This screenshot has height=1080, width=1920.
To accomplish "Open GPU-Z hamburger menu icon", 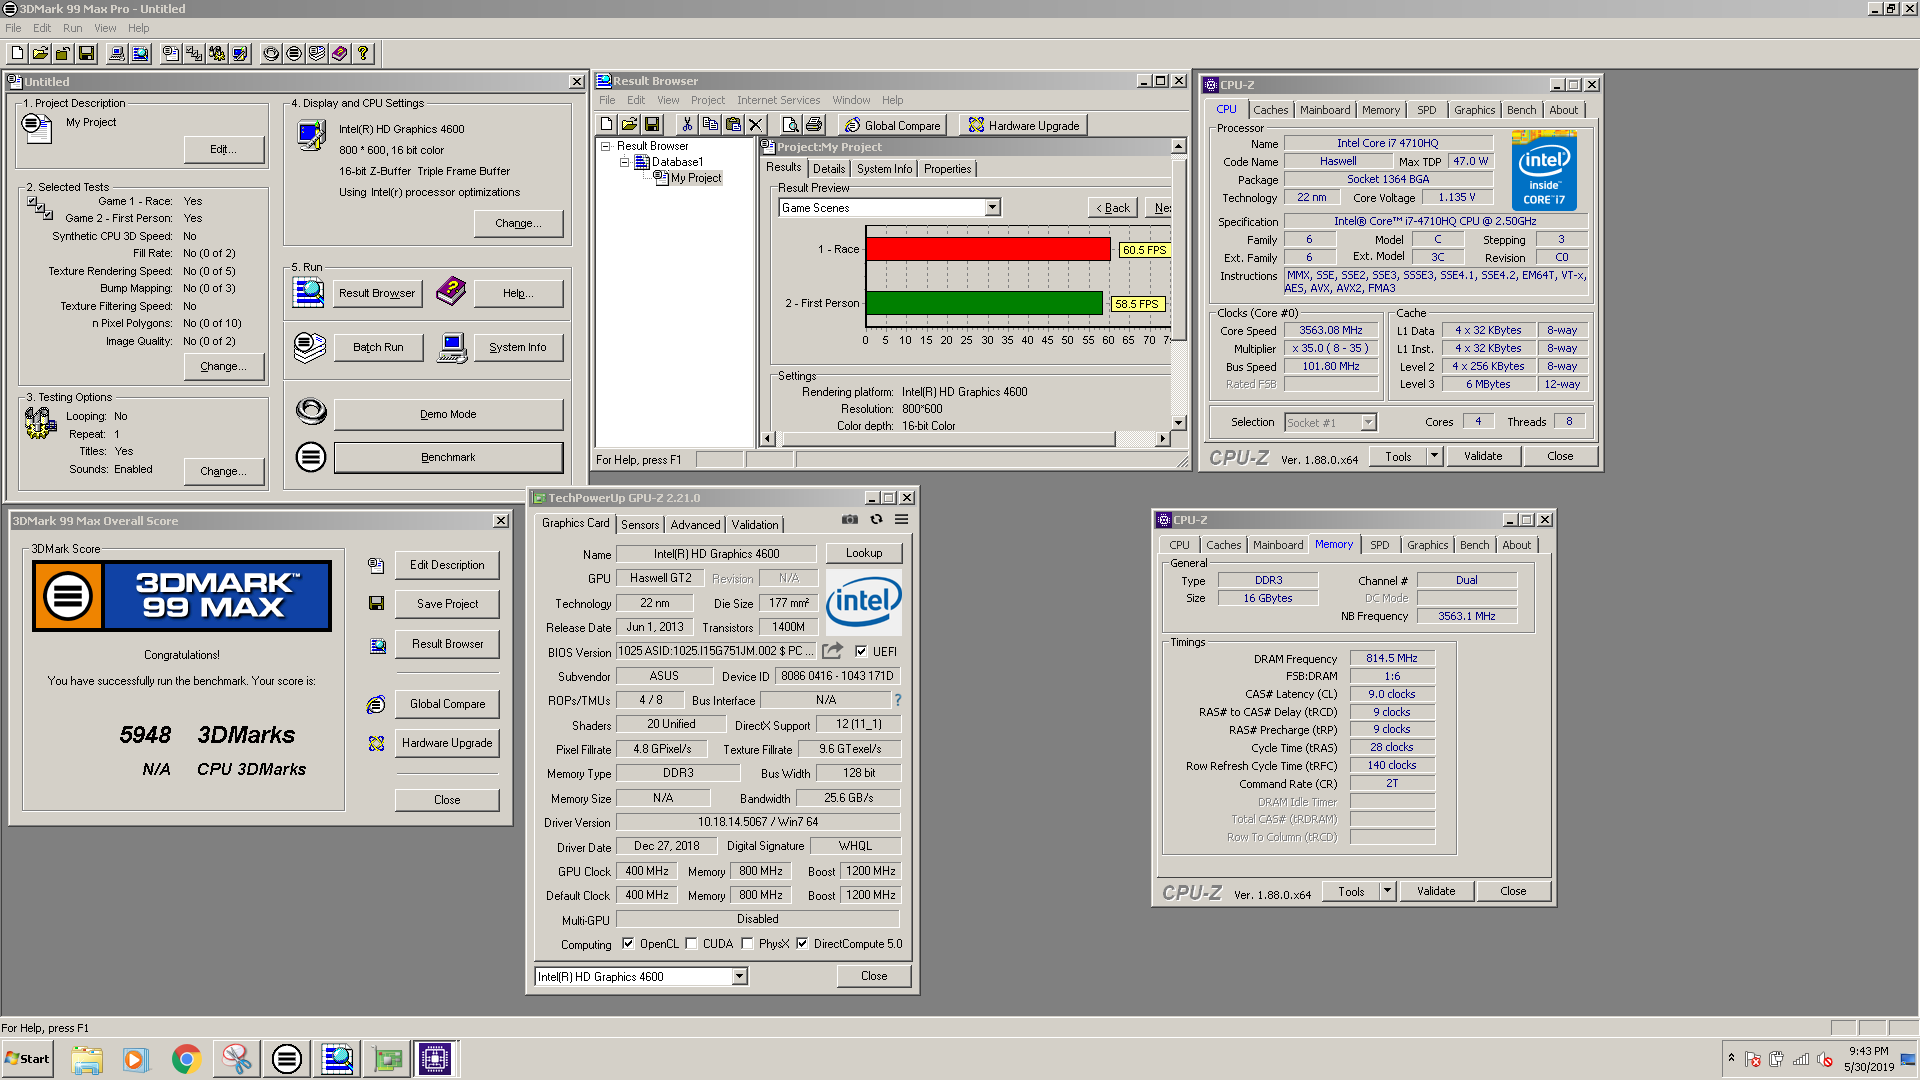I will point(901,519).
